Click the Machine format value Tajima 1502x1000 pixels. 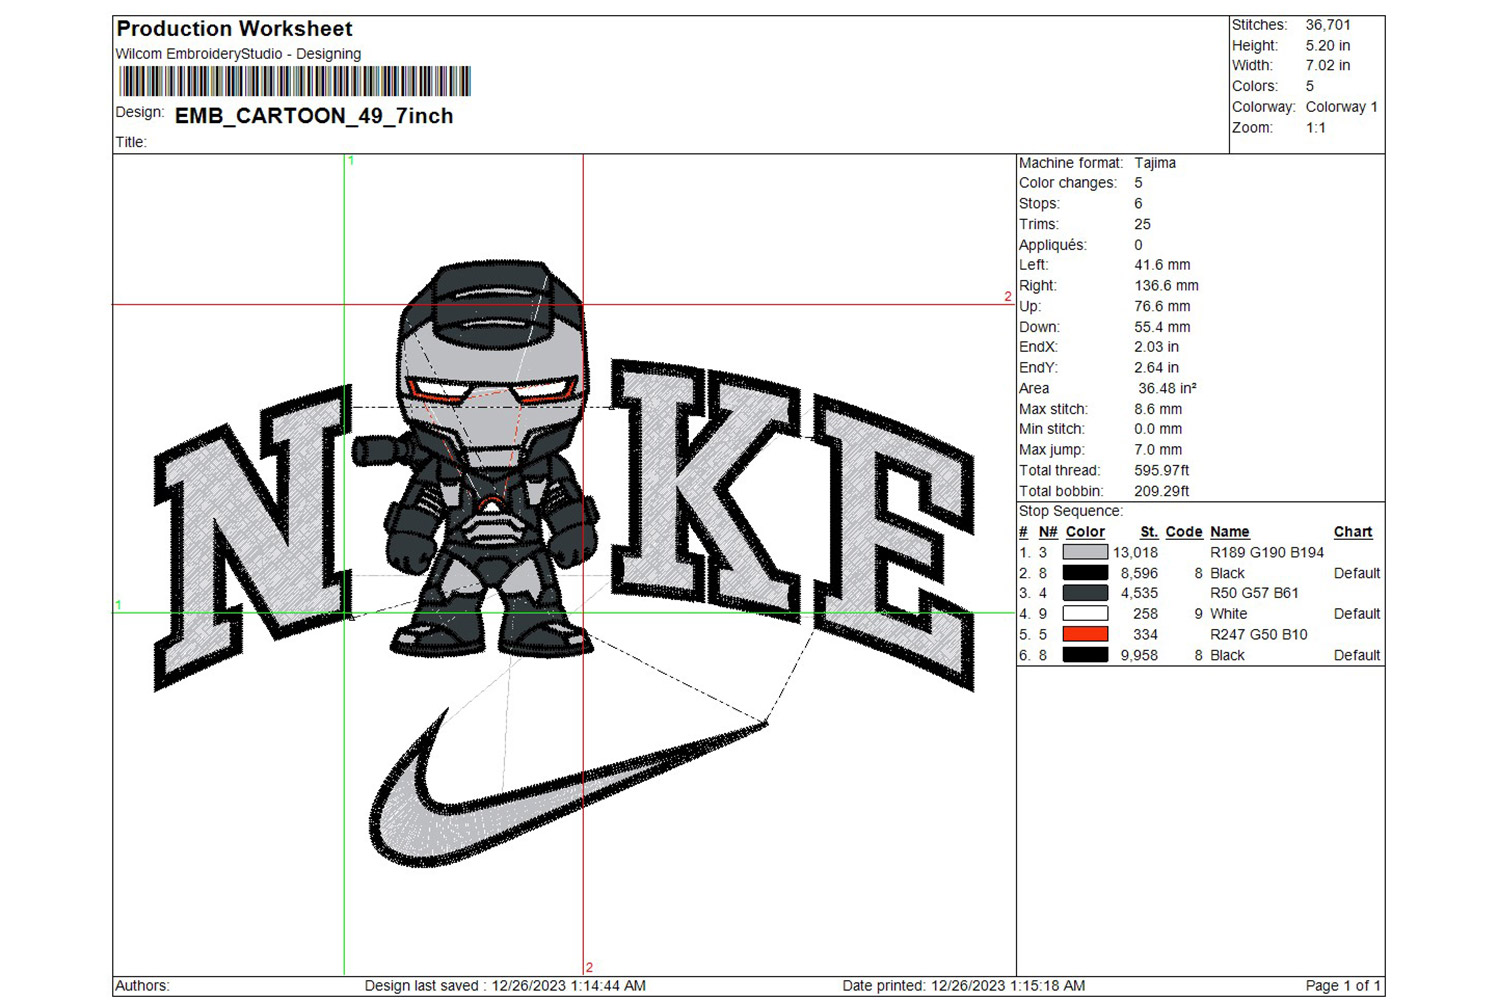[1155, 163]
